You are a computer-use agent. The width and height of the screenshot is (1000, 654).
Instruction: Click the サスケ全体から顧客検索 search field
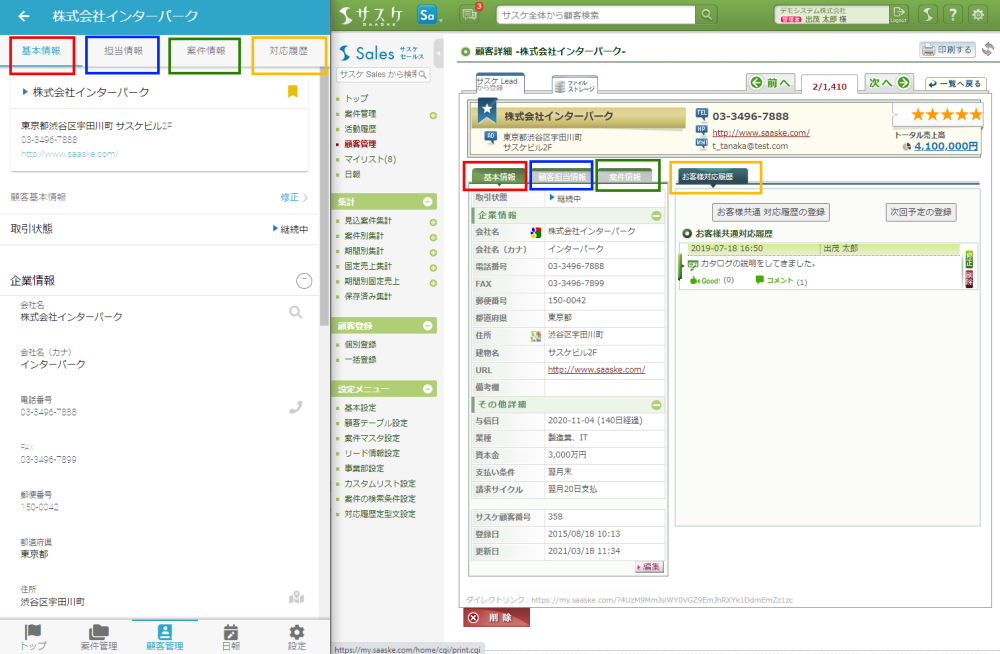596,14
